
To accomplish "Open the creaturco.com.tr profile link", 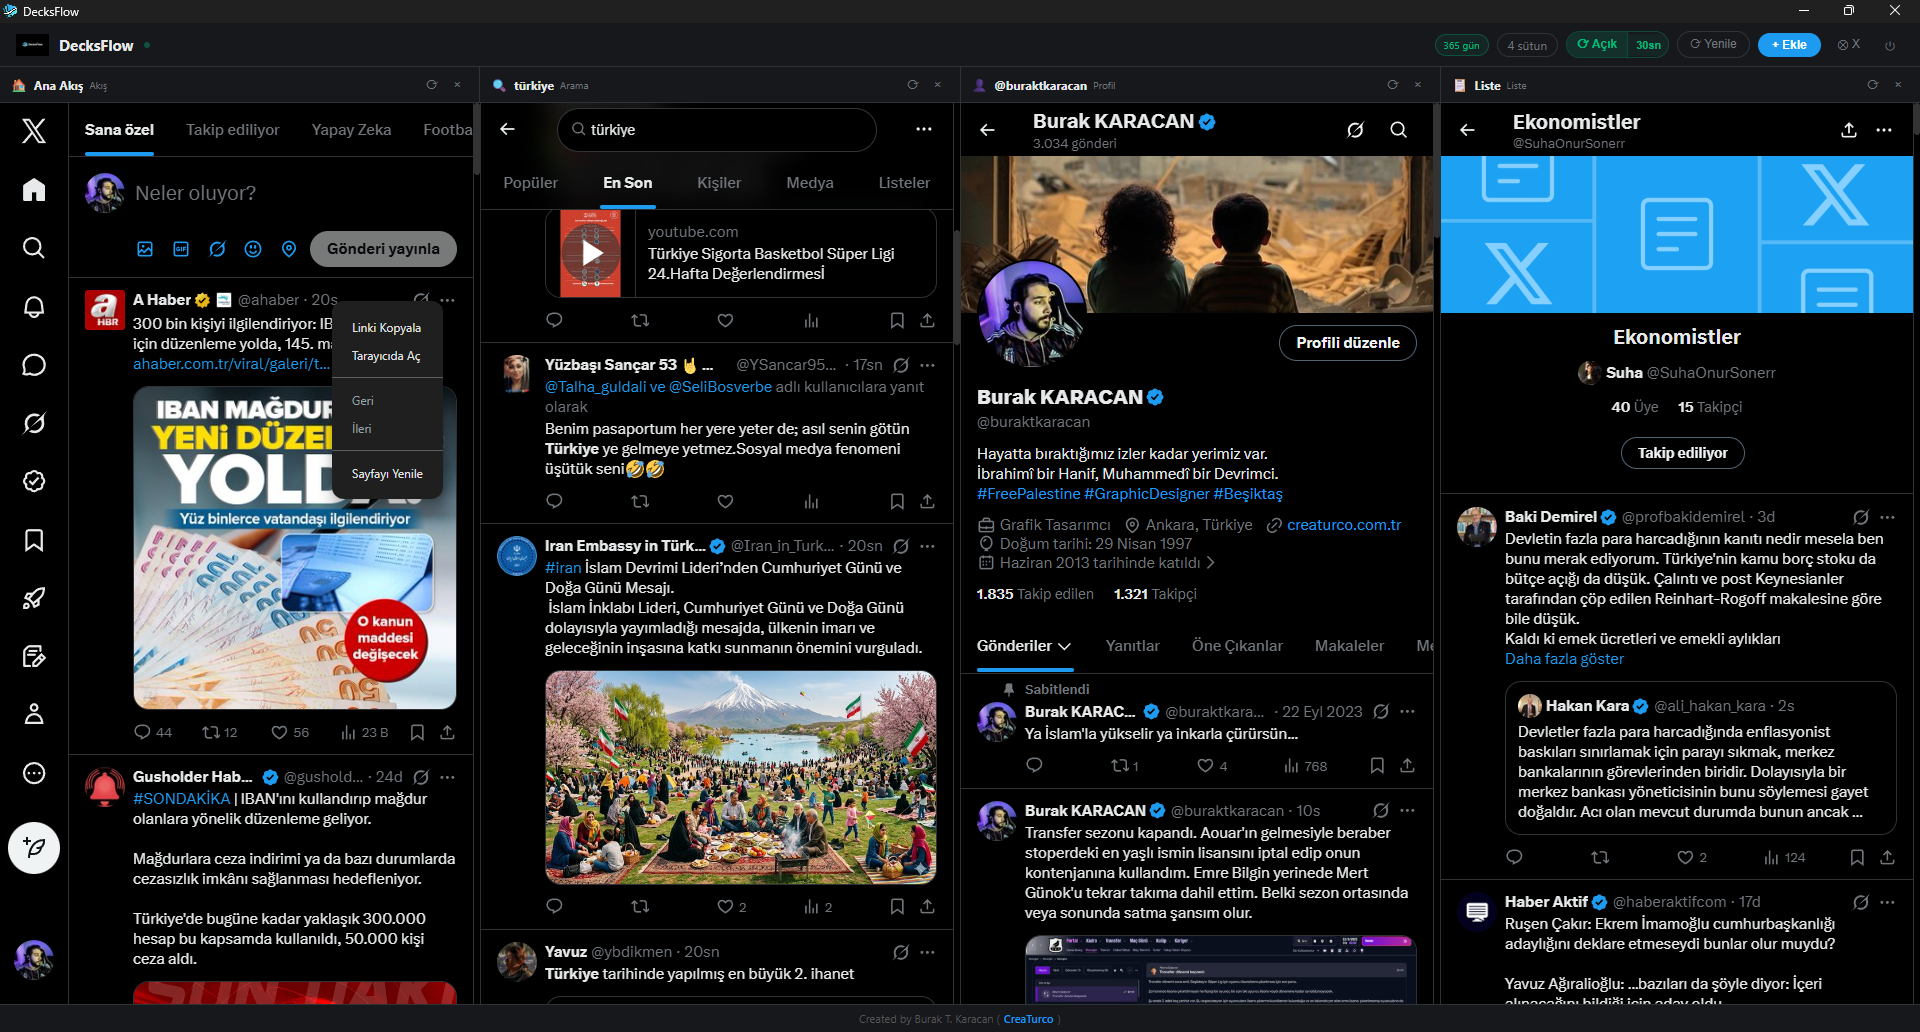I will point(1343,525).
